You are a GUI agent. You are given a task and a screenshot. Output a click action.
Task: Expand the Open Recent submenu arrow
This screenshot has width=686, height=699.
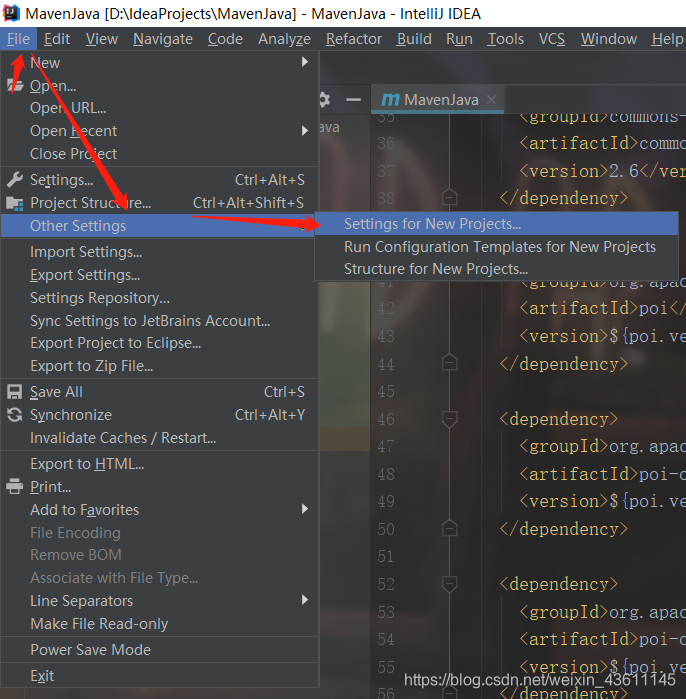[x=305, y=131]
